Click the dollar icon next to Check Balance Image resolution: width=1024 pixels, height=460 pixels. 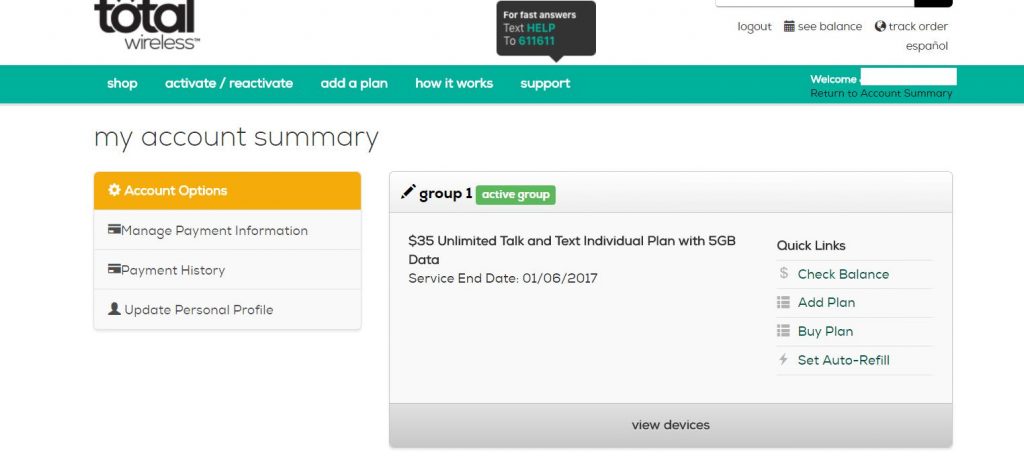coord(784,273)
